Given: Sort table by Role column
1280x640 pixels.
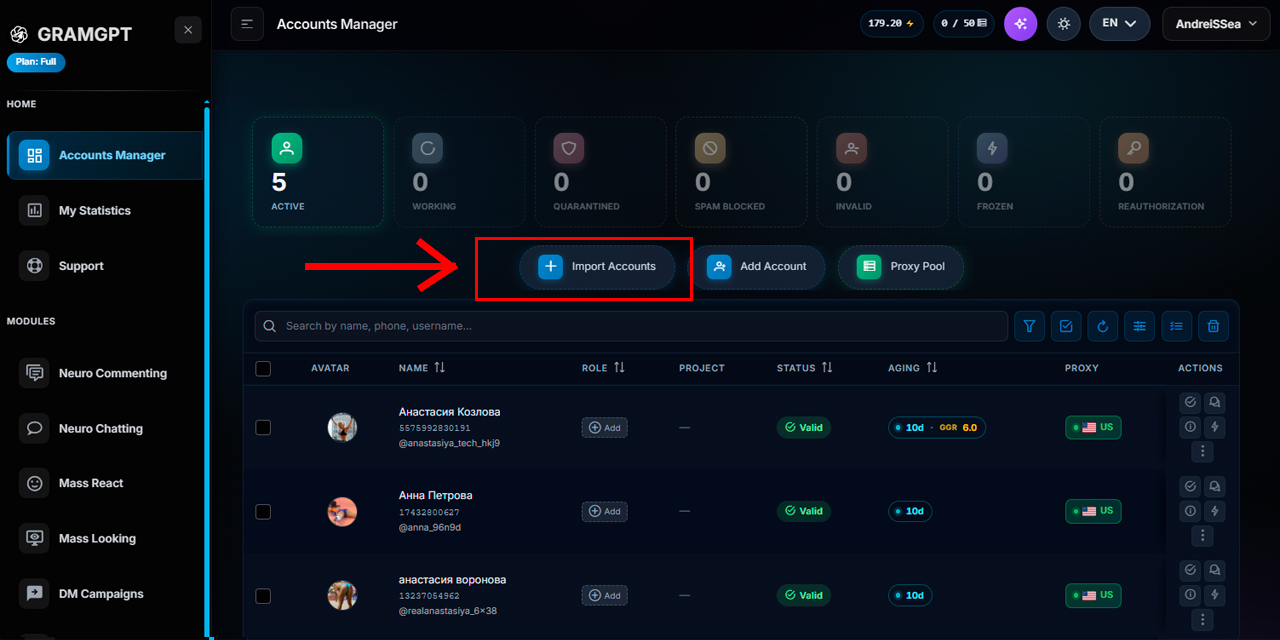Looking at the screenshot, I should point(603,368).
